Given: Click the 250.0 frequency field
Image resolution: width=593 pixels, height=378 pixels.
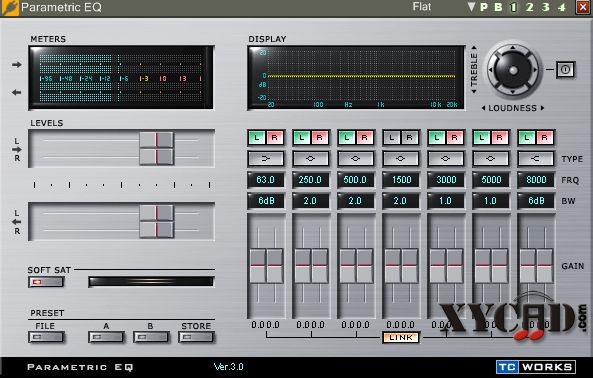Looking at the screenshot, I should 311,180.
